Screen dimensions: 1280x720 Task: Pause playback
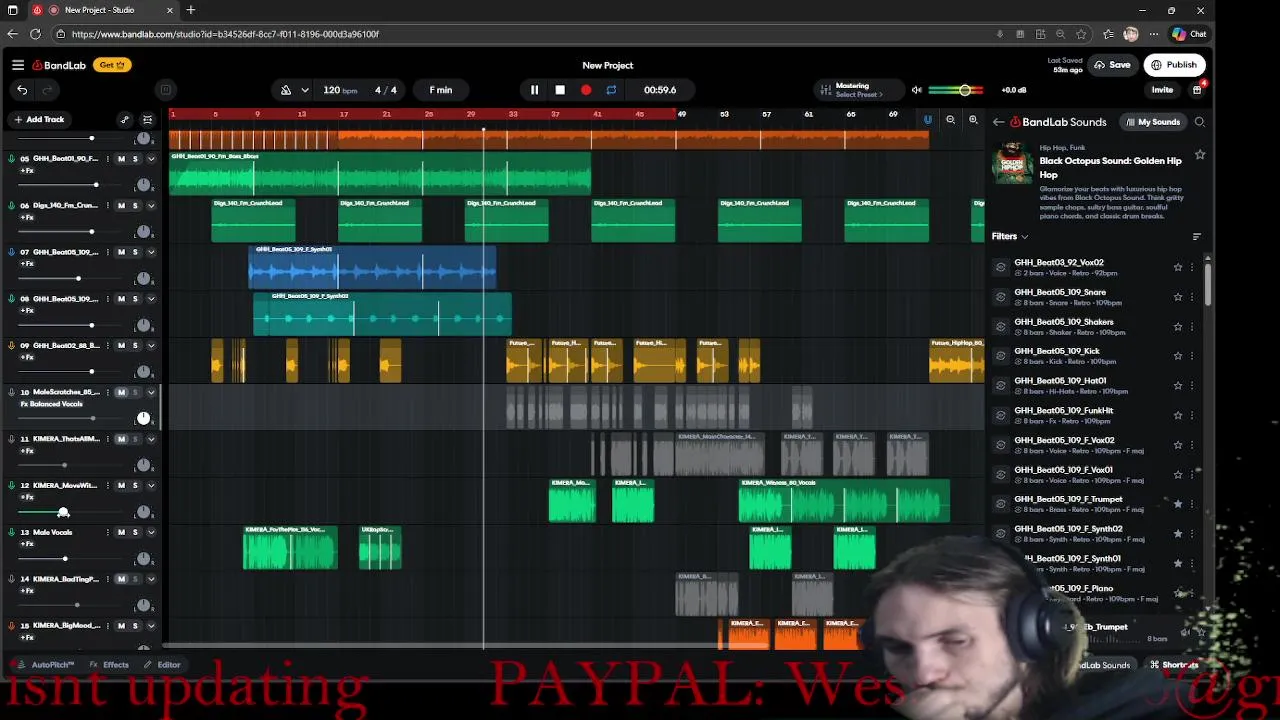[534, 90]
